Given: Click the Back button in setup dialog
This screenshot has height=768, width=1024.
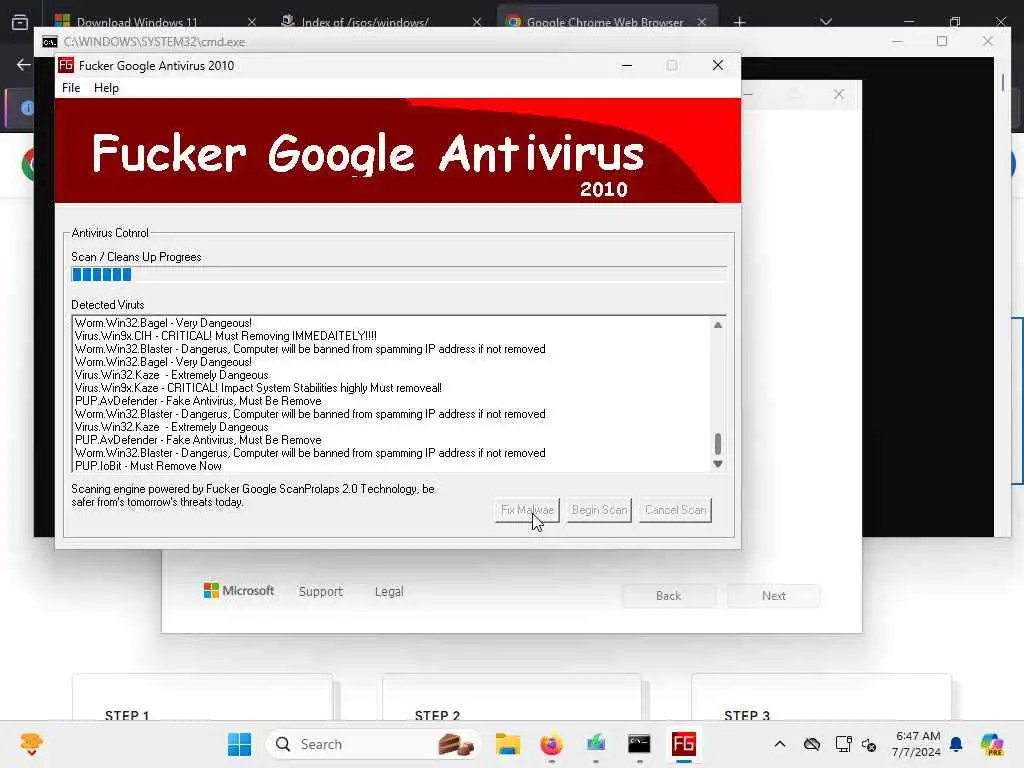Looking at the screenshot, I should pos(668,596).
